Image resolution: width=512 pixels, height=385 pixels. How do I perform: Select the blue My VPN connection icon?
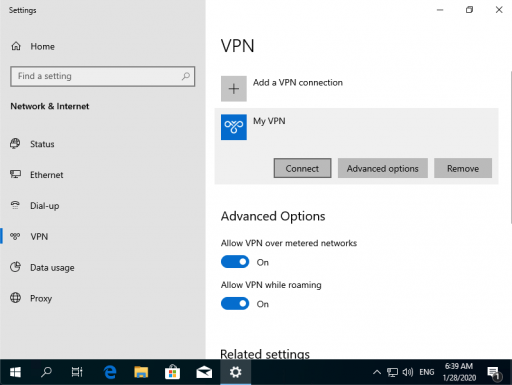[x=234, y=127]
